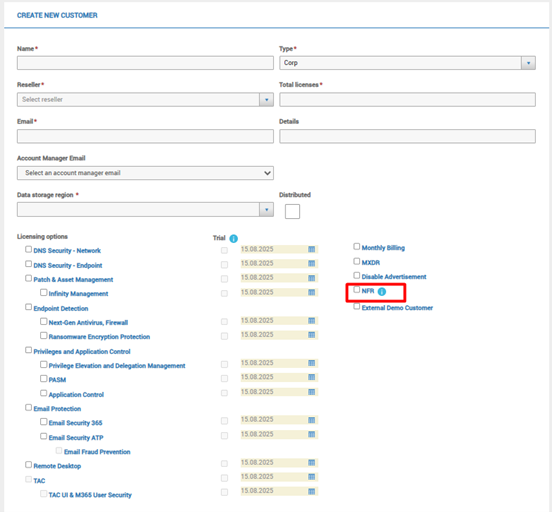Open calendar icon for Infinity Management row
This screenshot has width=552, height=512.
coord(312,292)
